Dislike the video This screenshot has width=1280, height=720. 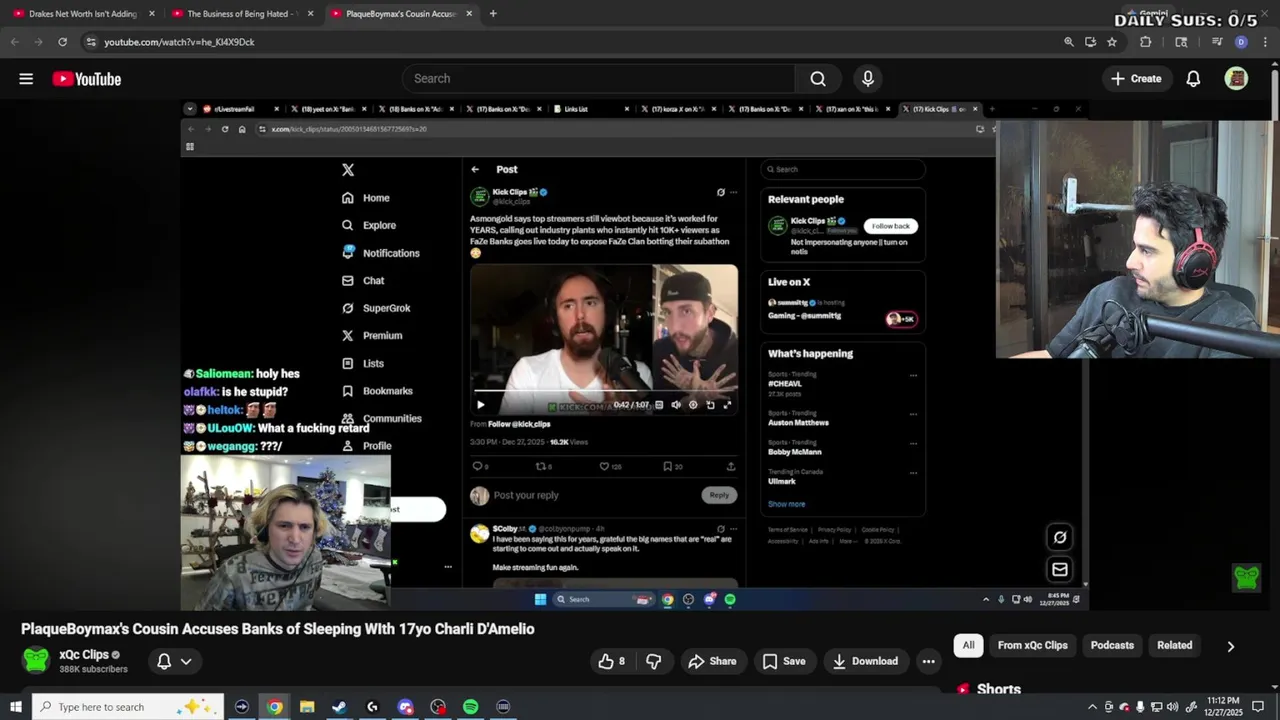pyautogui.click(x=654, y=661)
